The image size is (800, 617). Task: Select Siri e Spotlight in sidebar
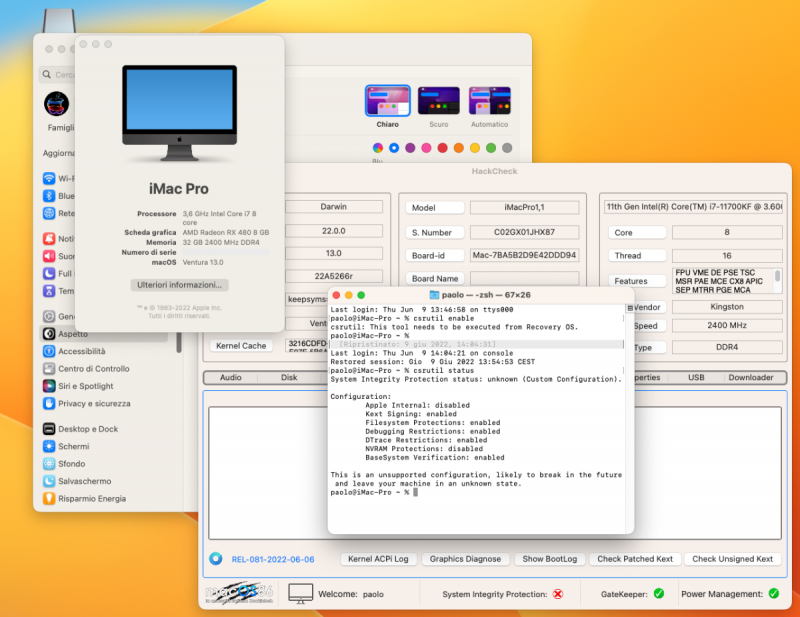85,386
